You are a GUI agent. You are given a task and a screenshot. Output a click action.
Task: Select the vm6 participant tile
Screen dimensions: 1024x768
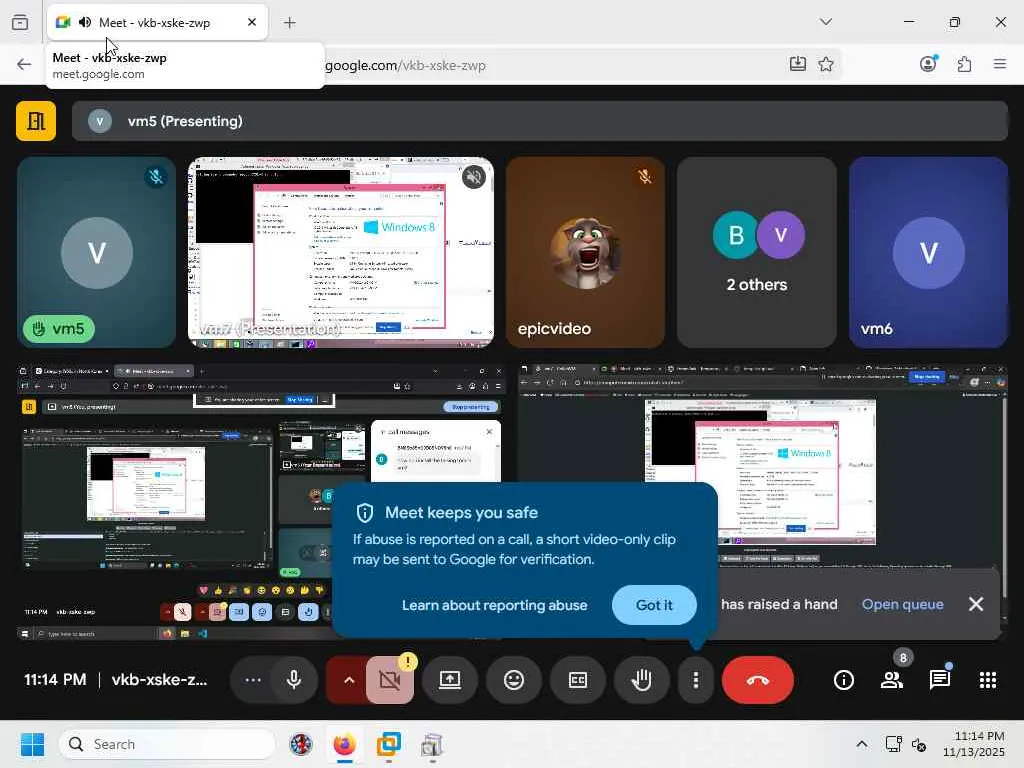(928, 252)
